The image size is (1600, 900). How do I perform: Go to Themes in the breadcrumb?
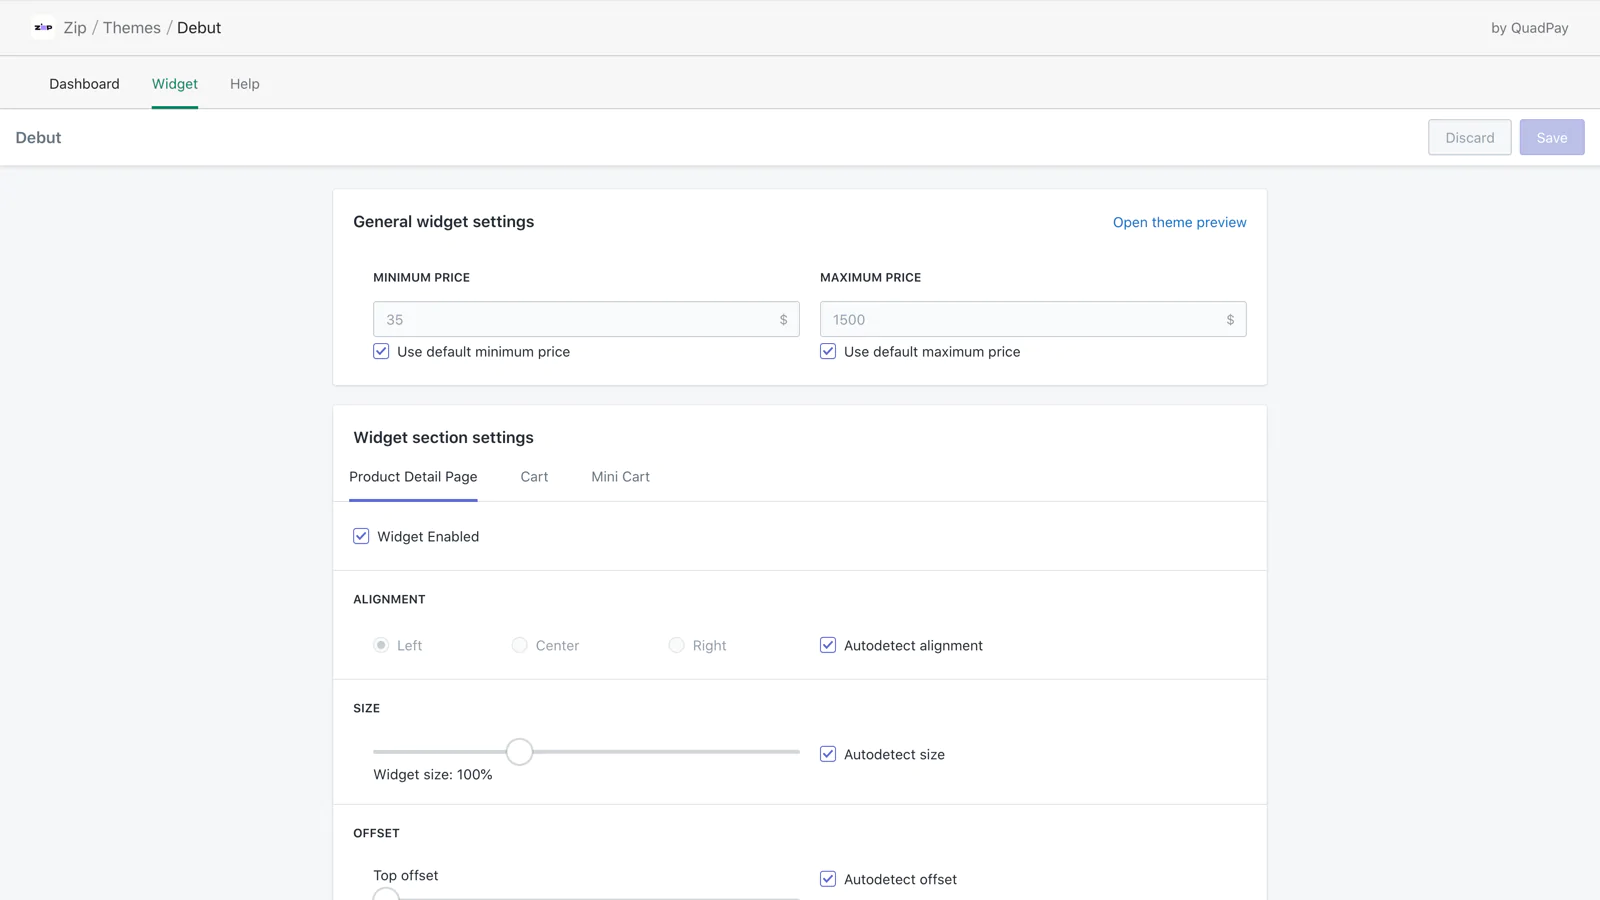[132, 28]
